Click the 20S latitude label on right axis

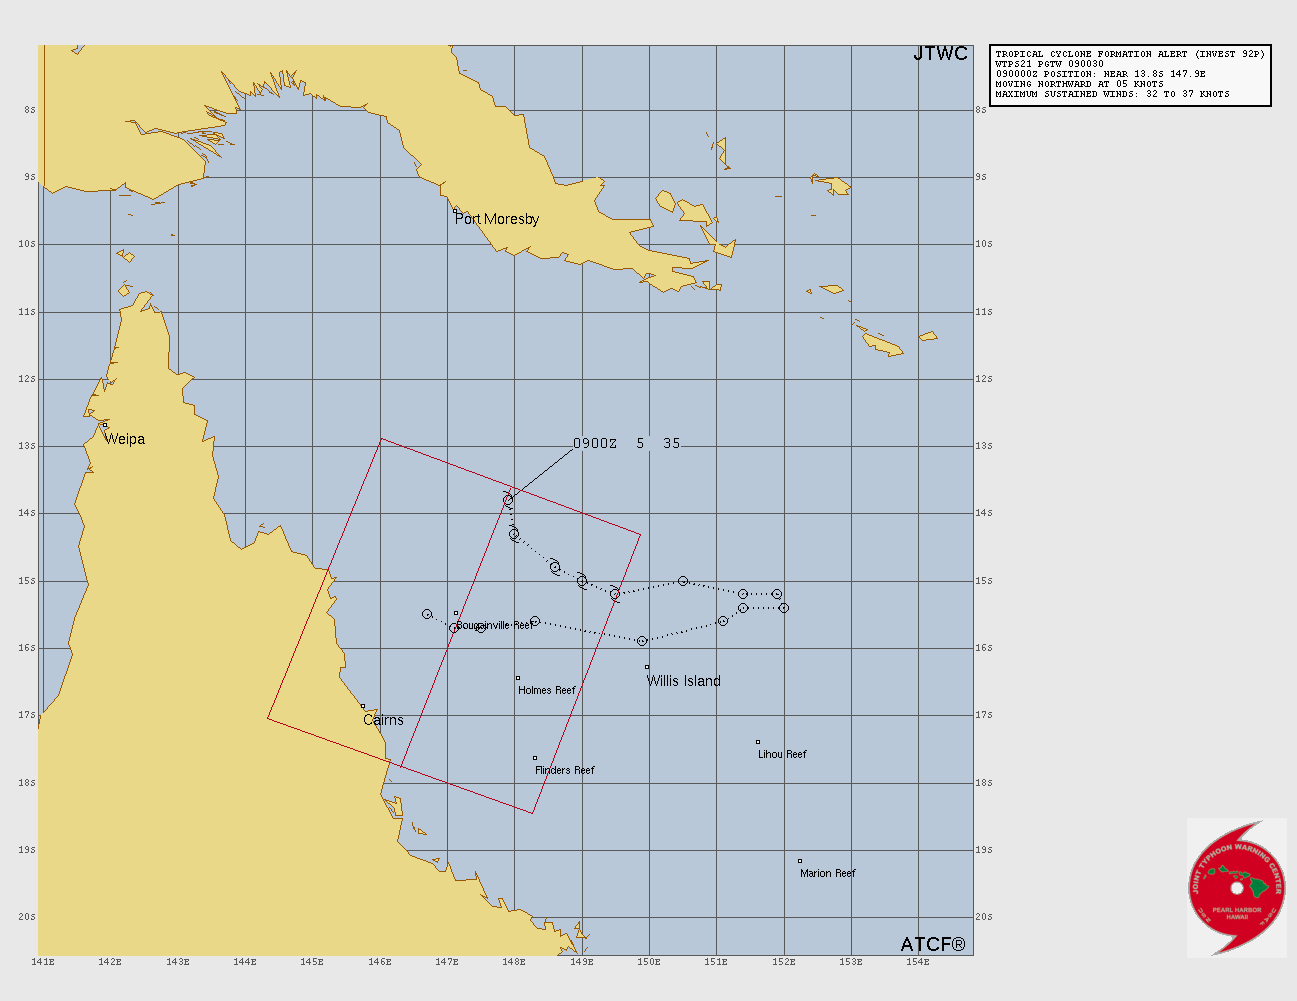983,917
